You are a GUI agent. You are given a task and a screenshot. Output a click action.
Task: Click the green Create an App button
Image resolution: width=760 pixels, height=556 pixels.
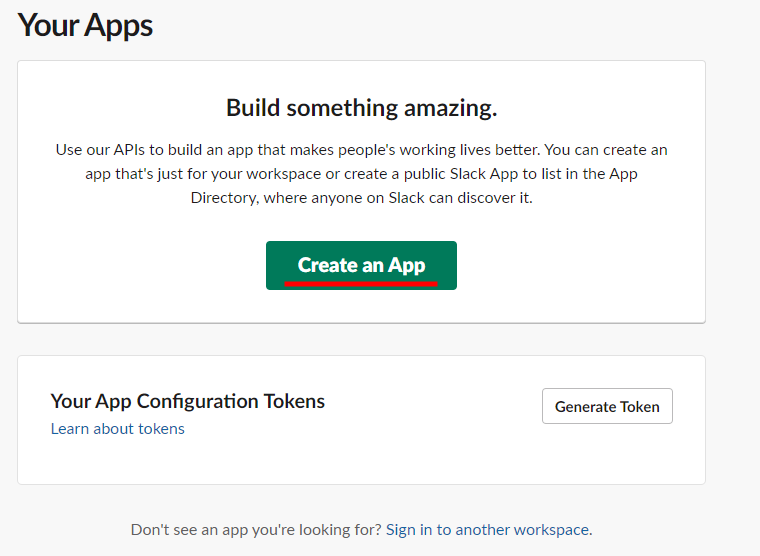tap(361, 265)
